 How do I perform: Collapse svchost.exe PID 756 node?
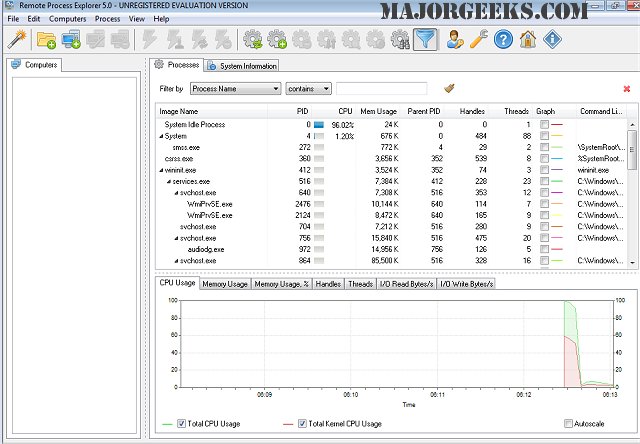point(177,238)
